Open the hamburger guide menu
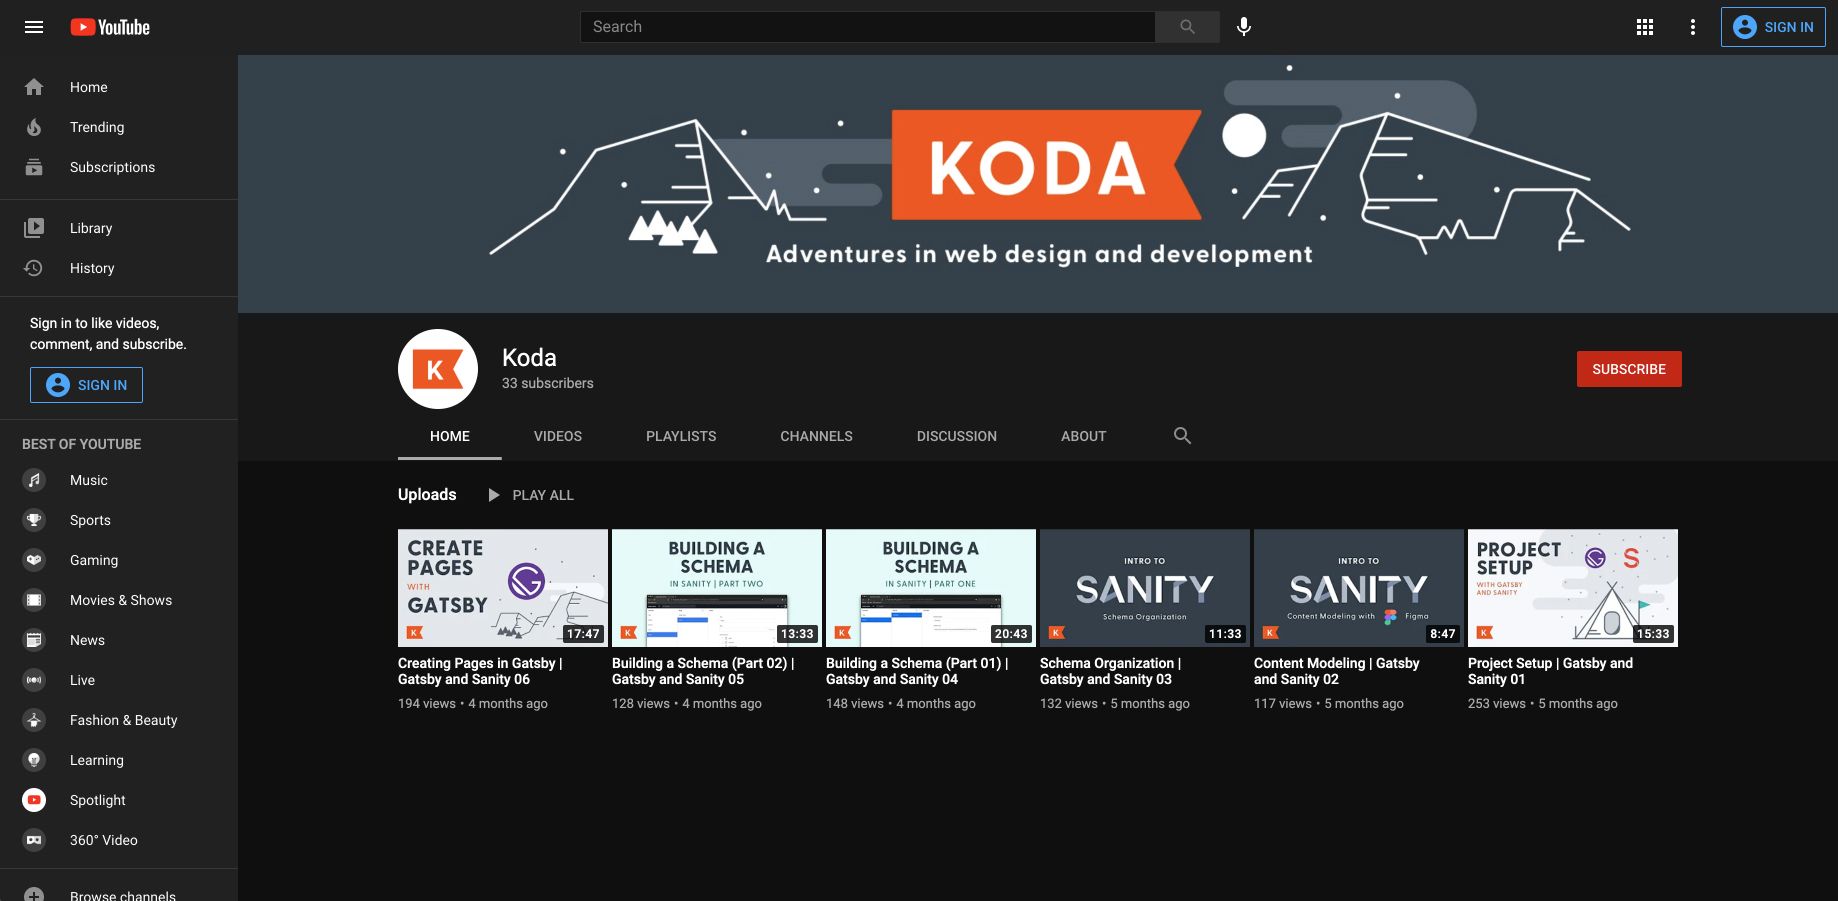 point(34,27)
